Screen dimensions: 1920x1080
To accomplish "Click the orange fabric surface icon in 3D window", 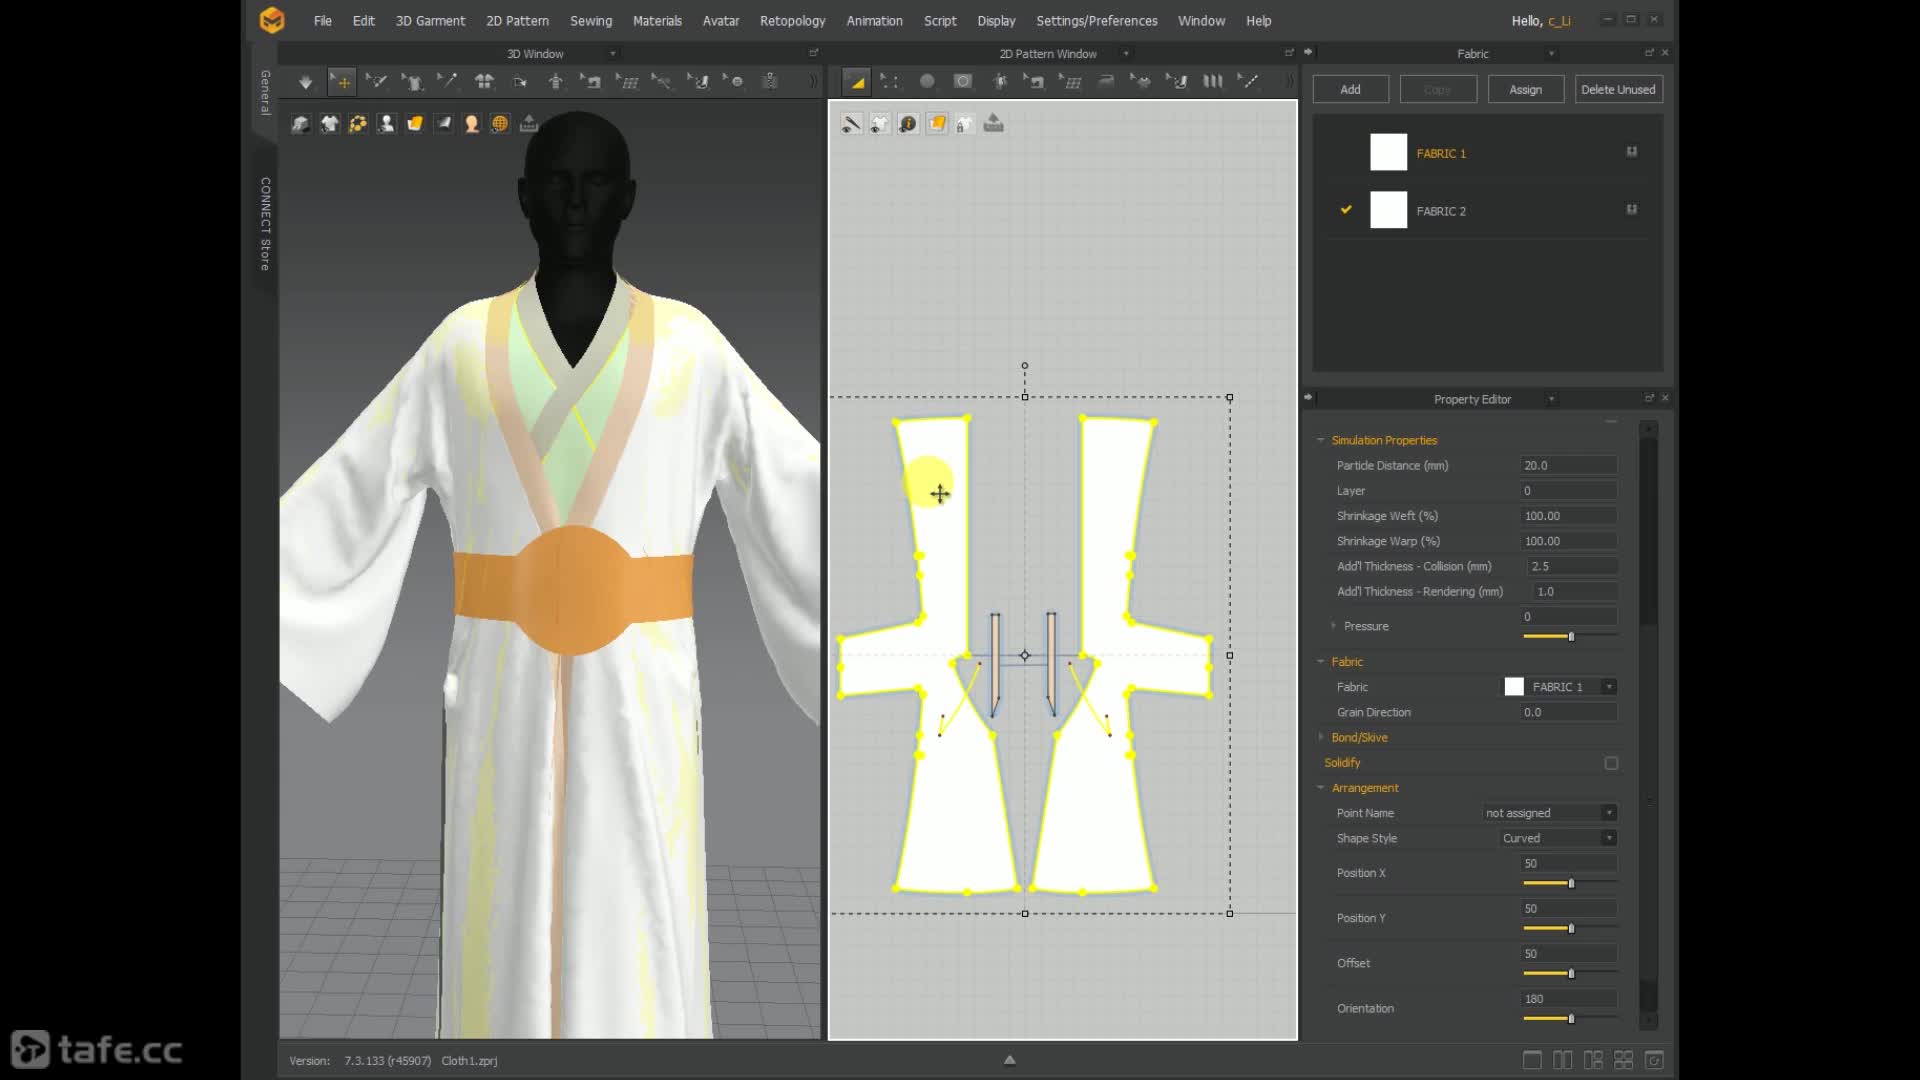I will pyautogui.click(x=414, y=124).
